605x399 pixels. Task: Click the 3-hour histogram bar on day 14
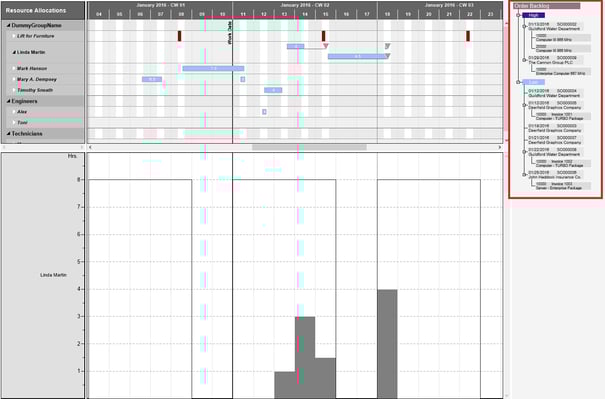tap(305, 357)
